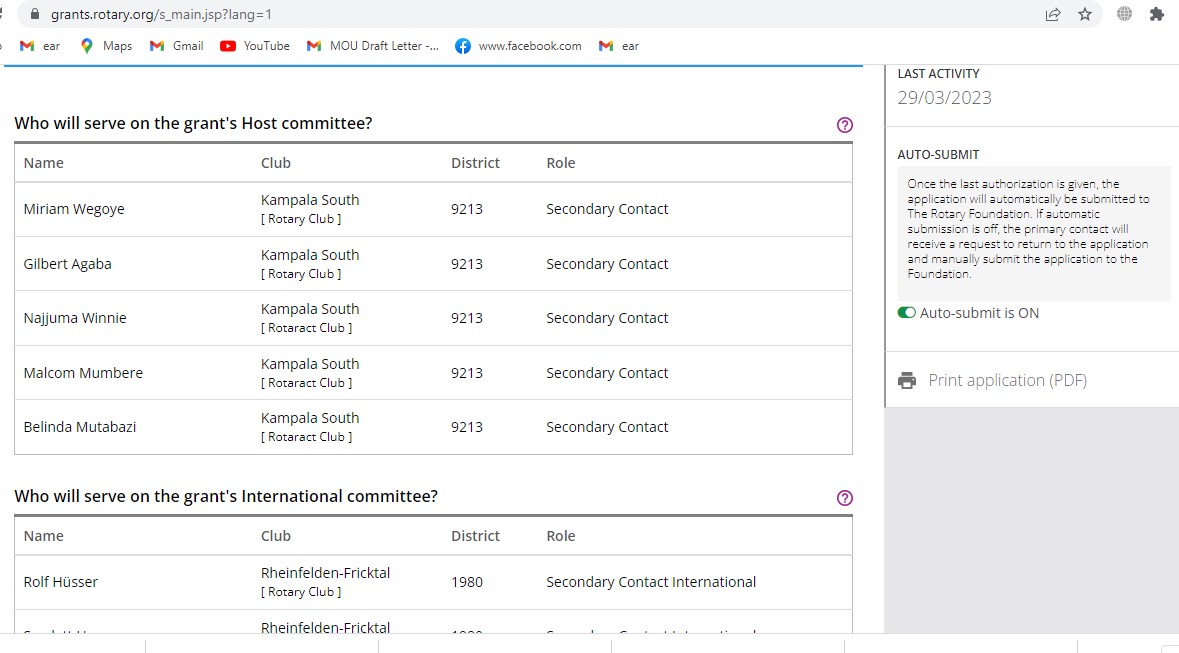Click Kampala South club in Najjuma Winnie row
1179x653 pixels.
[310, 309]
